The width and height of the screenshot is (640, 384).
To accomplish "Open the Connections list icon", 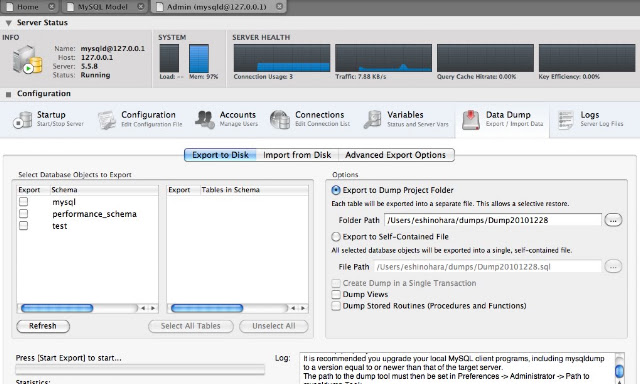I will 280,120.
